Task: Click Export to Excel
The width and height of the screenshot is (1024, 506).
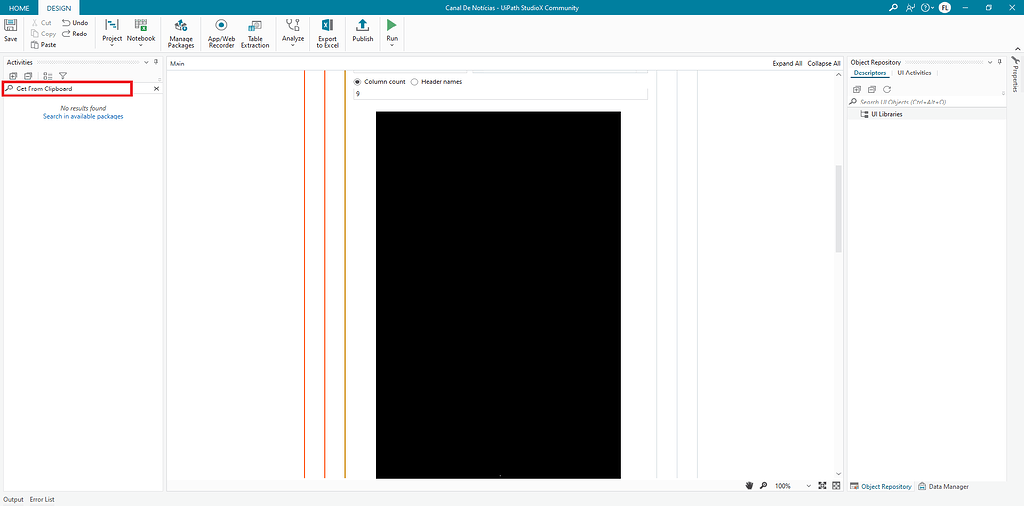Action: [x=327, y=33]
